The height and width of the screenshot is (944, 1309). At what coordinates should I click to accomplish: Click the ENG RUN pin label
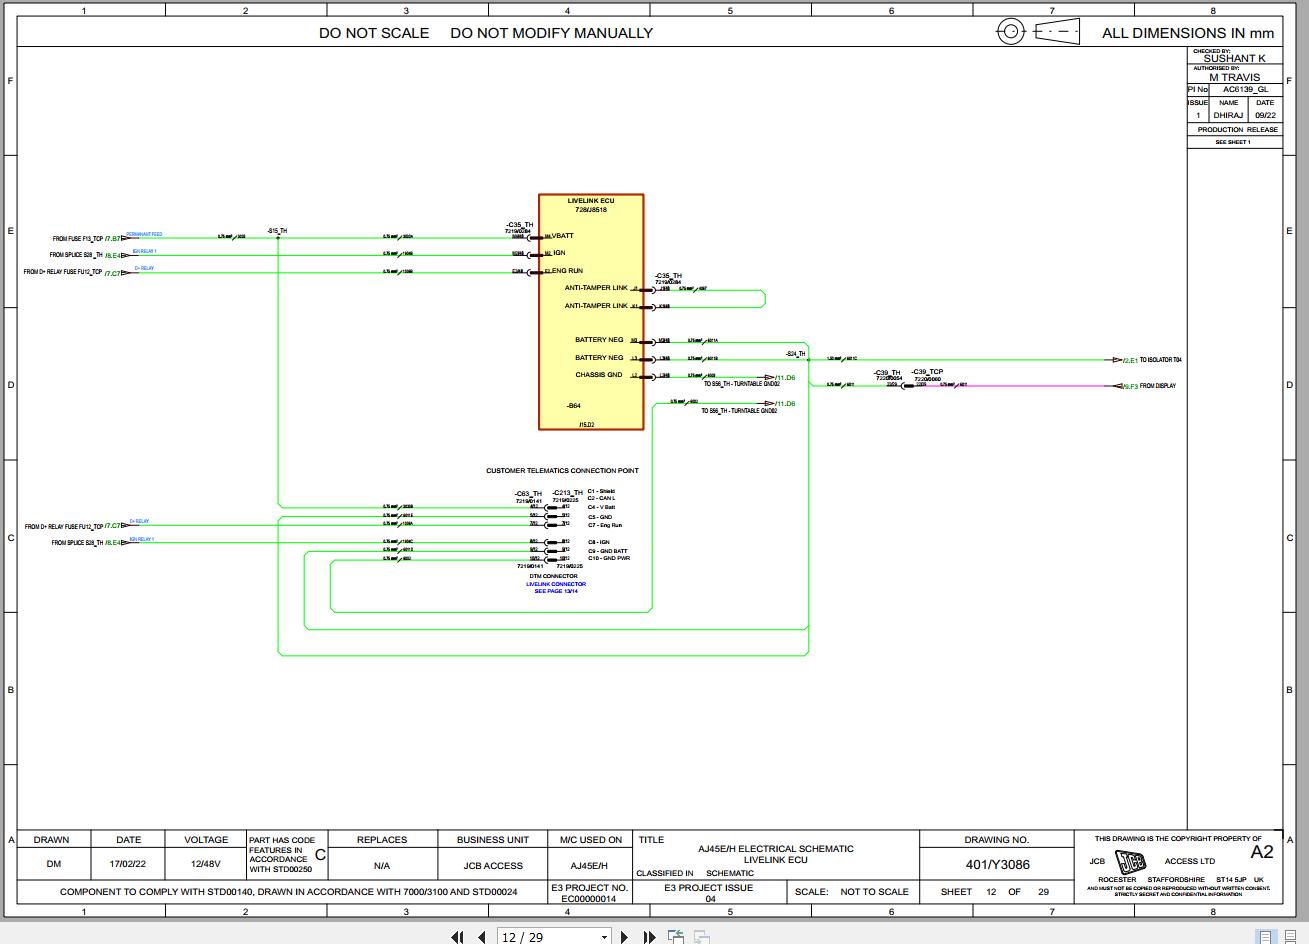567,270
